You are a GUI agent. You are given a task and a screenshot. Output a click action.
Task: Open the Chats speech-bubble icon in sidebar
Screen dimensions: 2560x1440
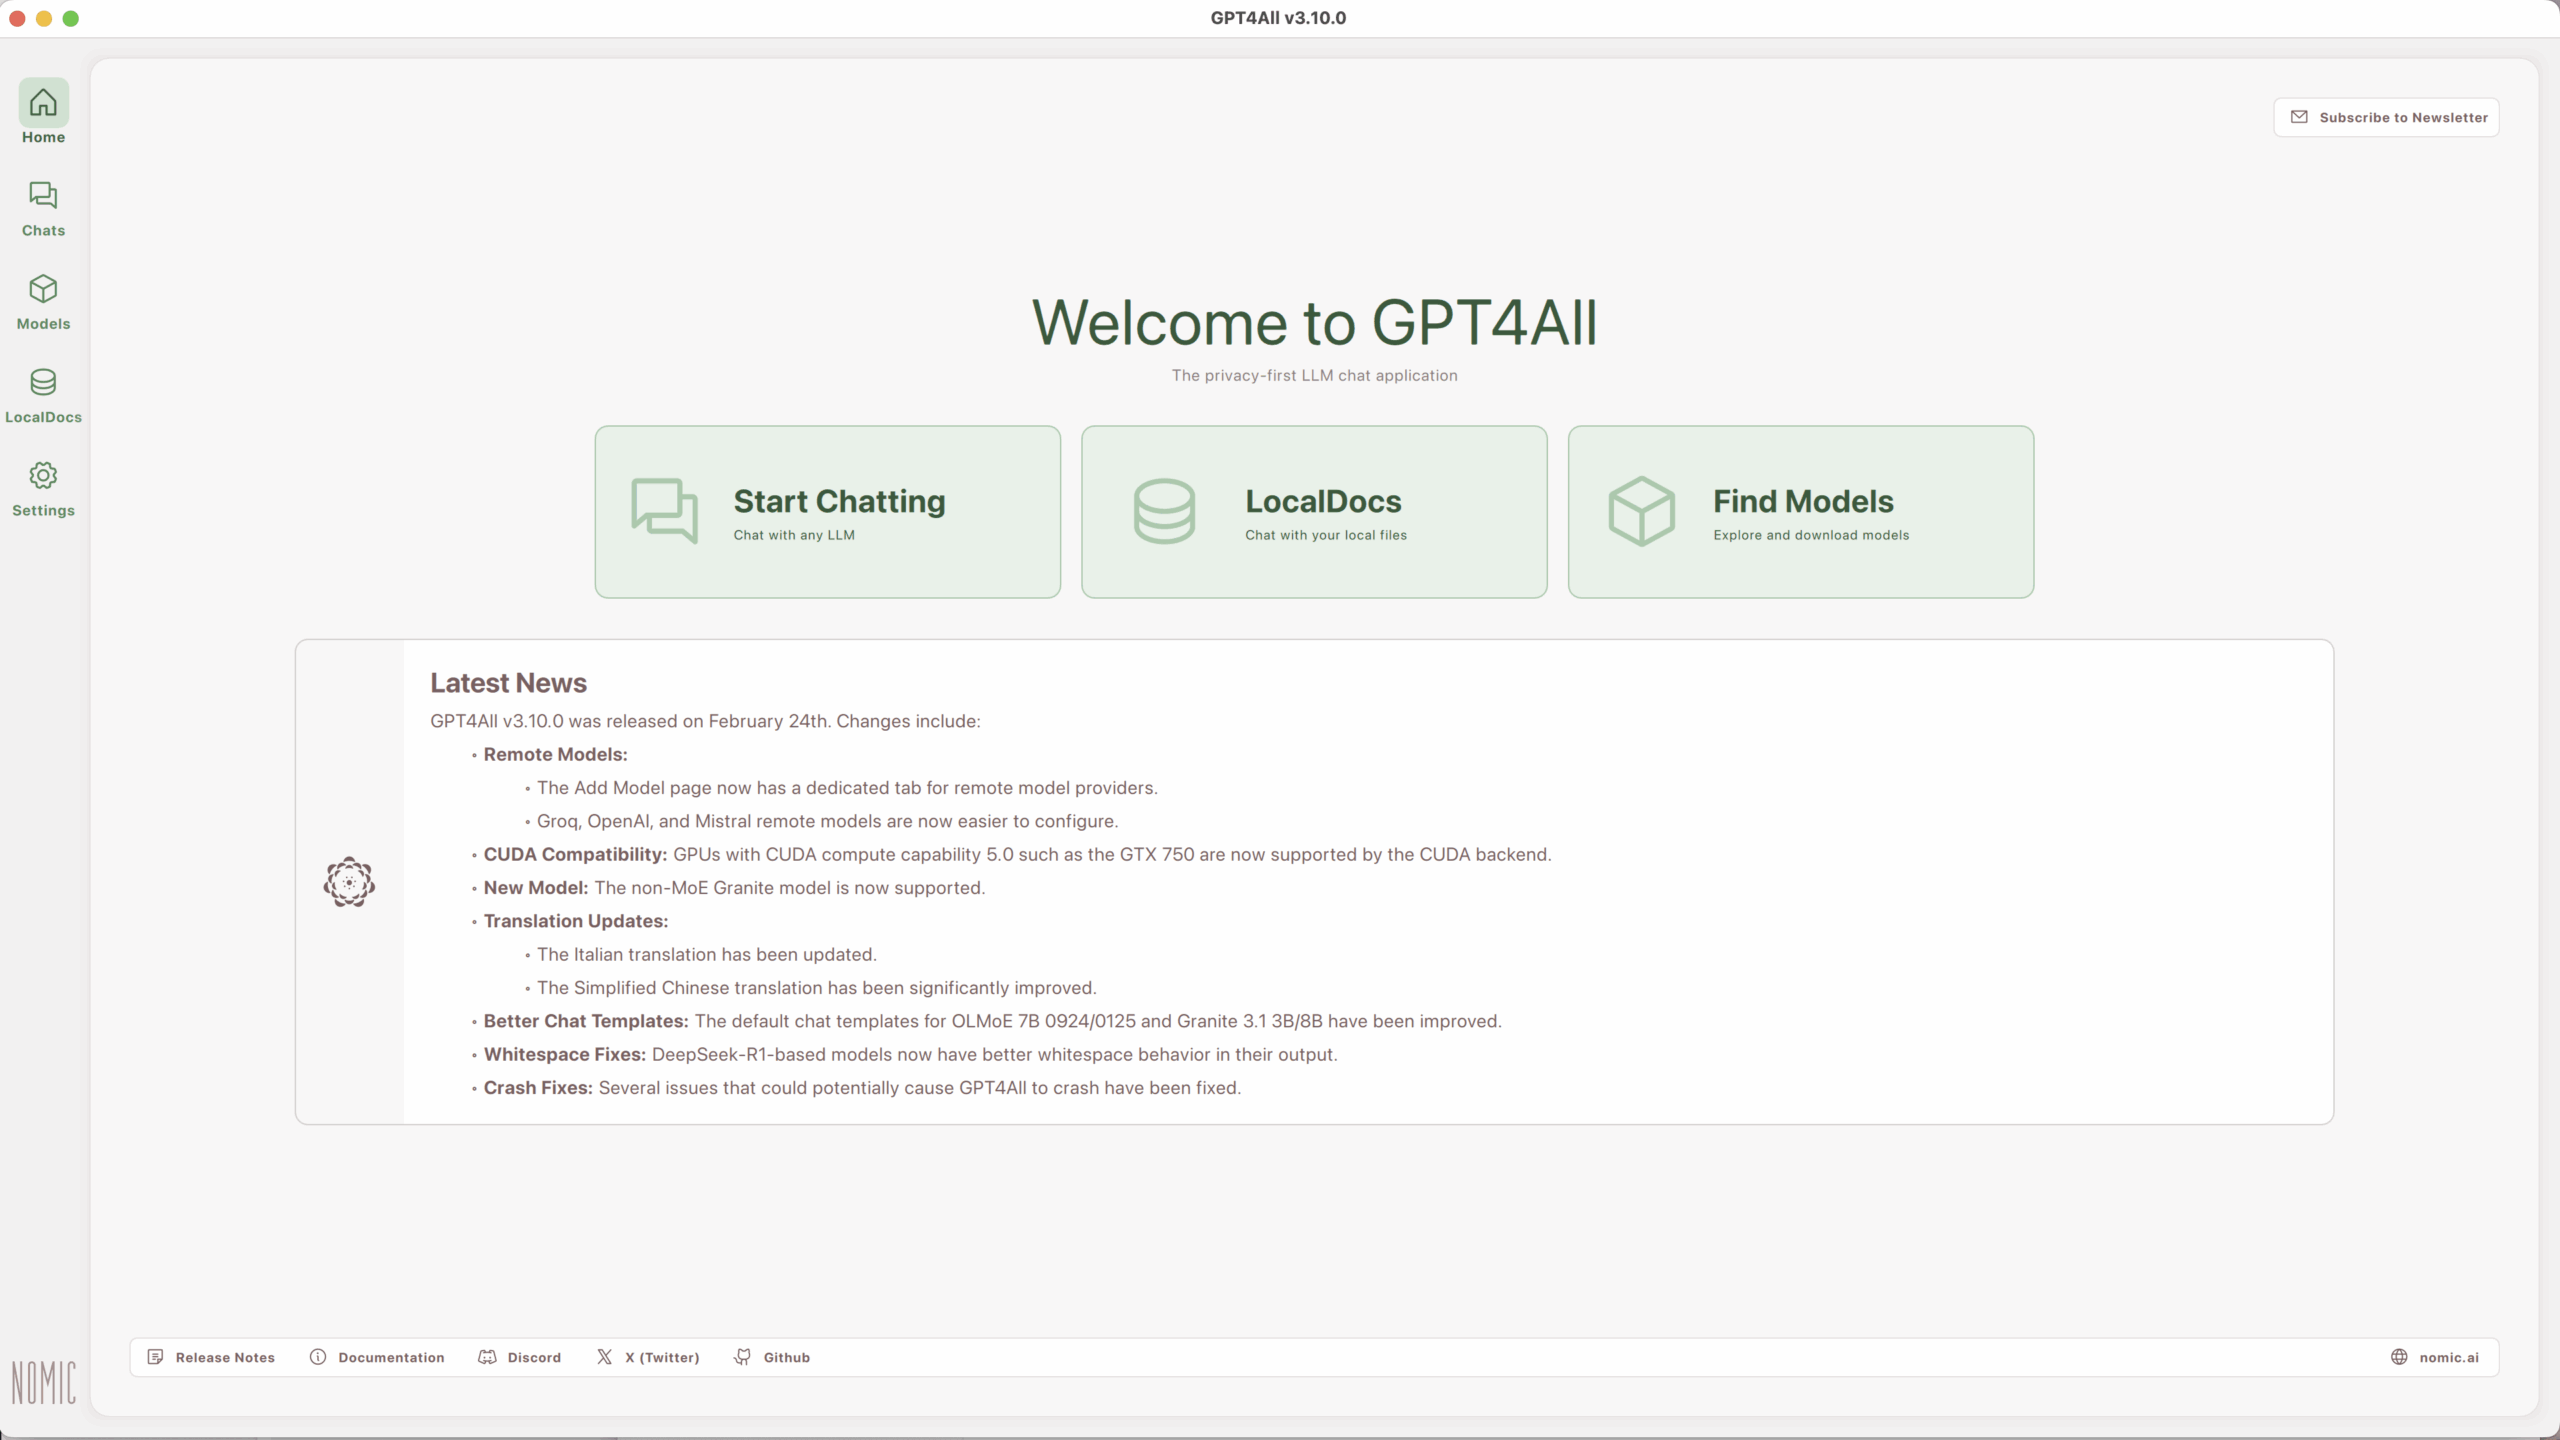pos(43,195)
